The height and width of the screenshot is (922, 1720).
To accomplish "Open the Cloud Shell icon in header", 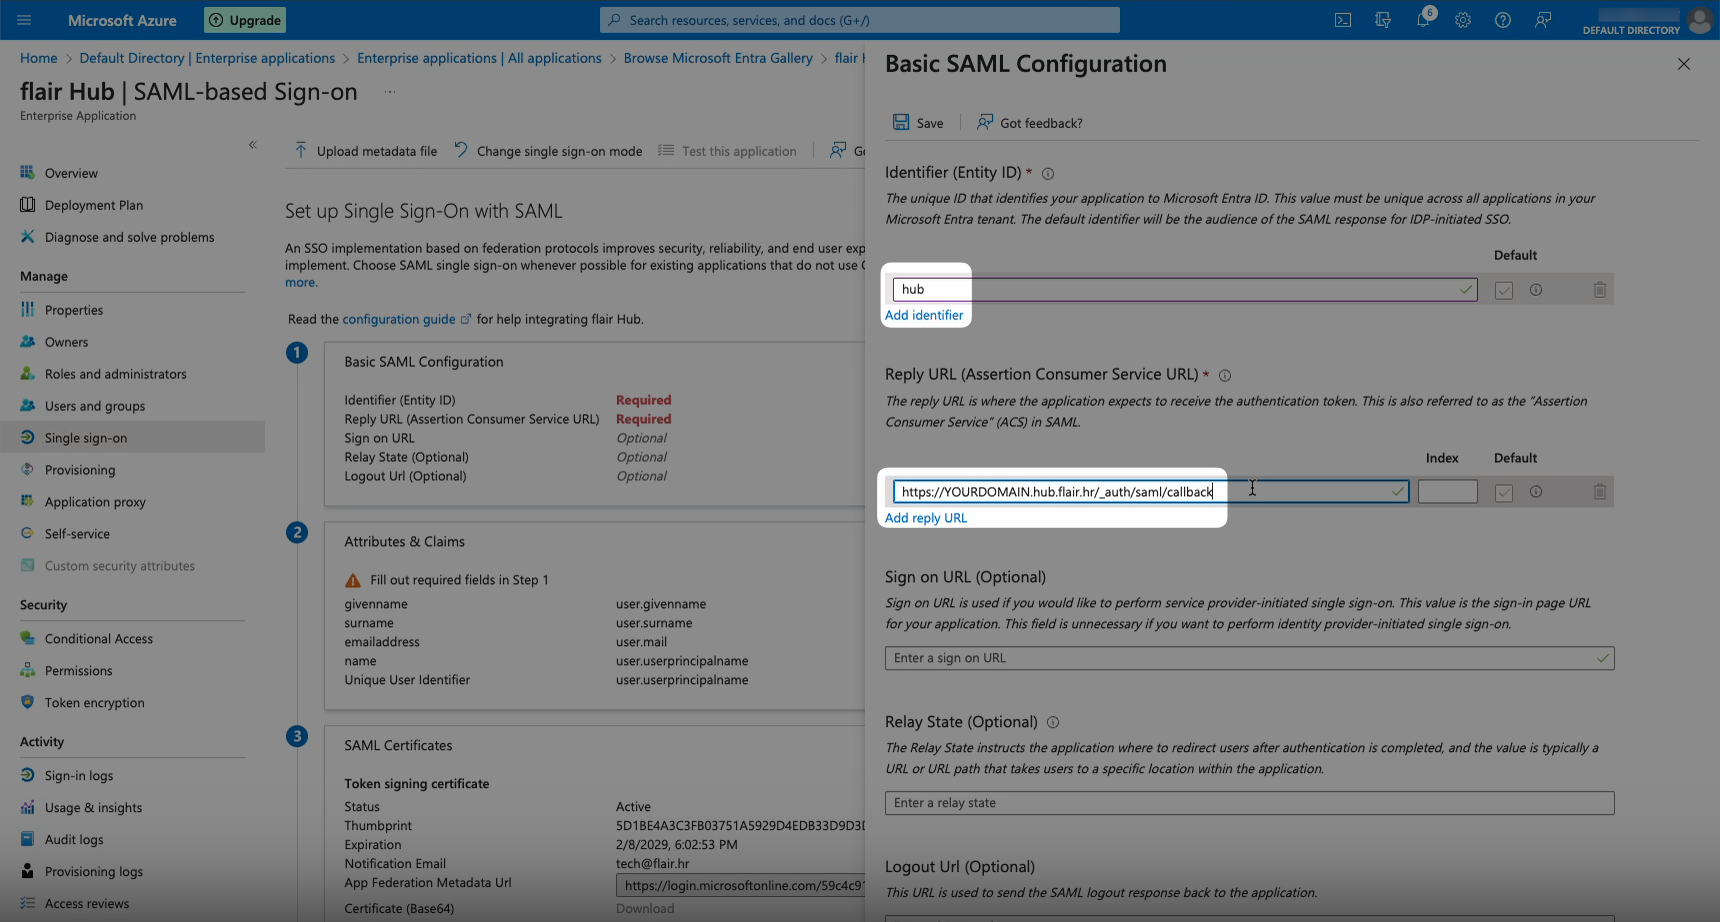I will coord(1343,20).
